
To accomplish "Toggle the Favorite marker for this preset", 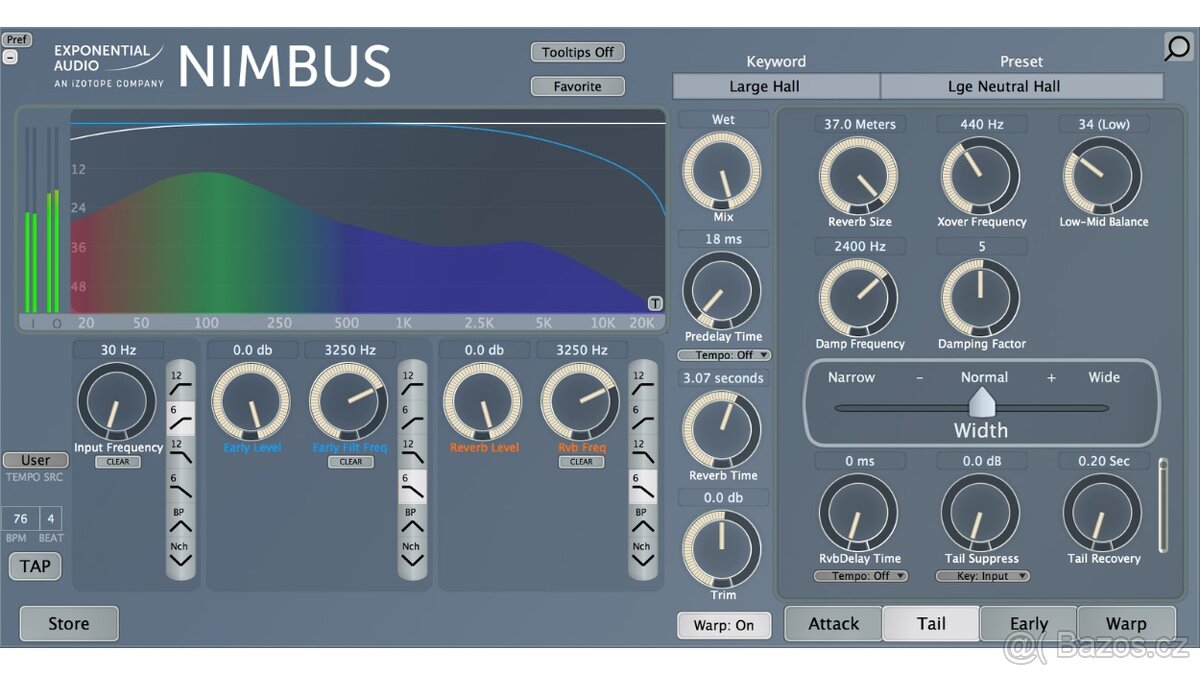I will [577, 86].
